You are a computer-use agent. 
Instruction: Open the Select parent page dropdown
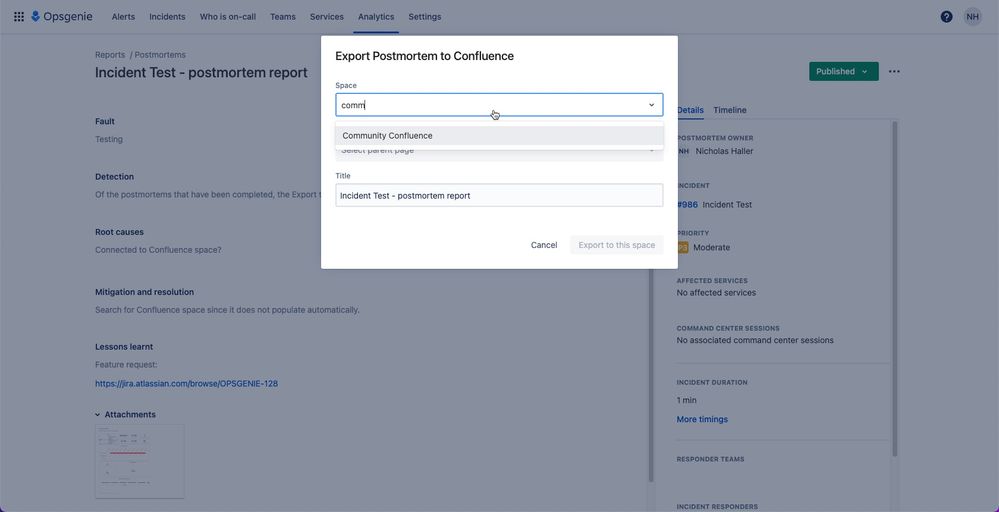pyautogui.click(x=500, y=150)
